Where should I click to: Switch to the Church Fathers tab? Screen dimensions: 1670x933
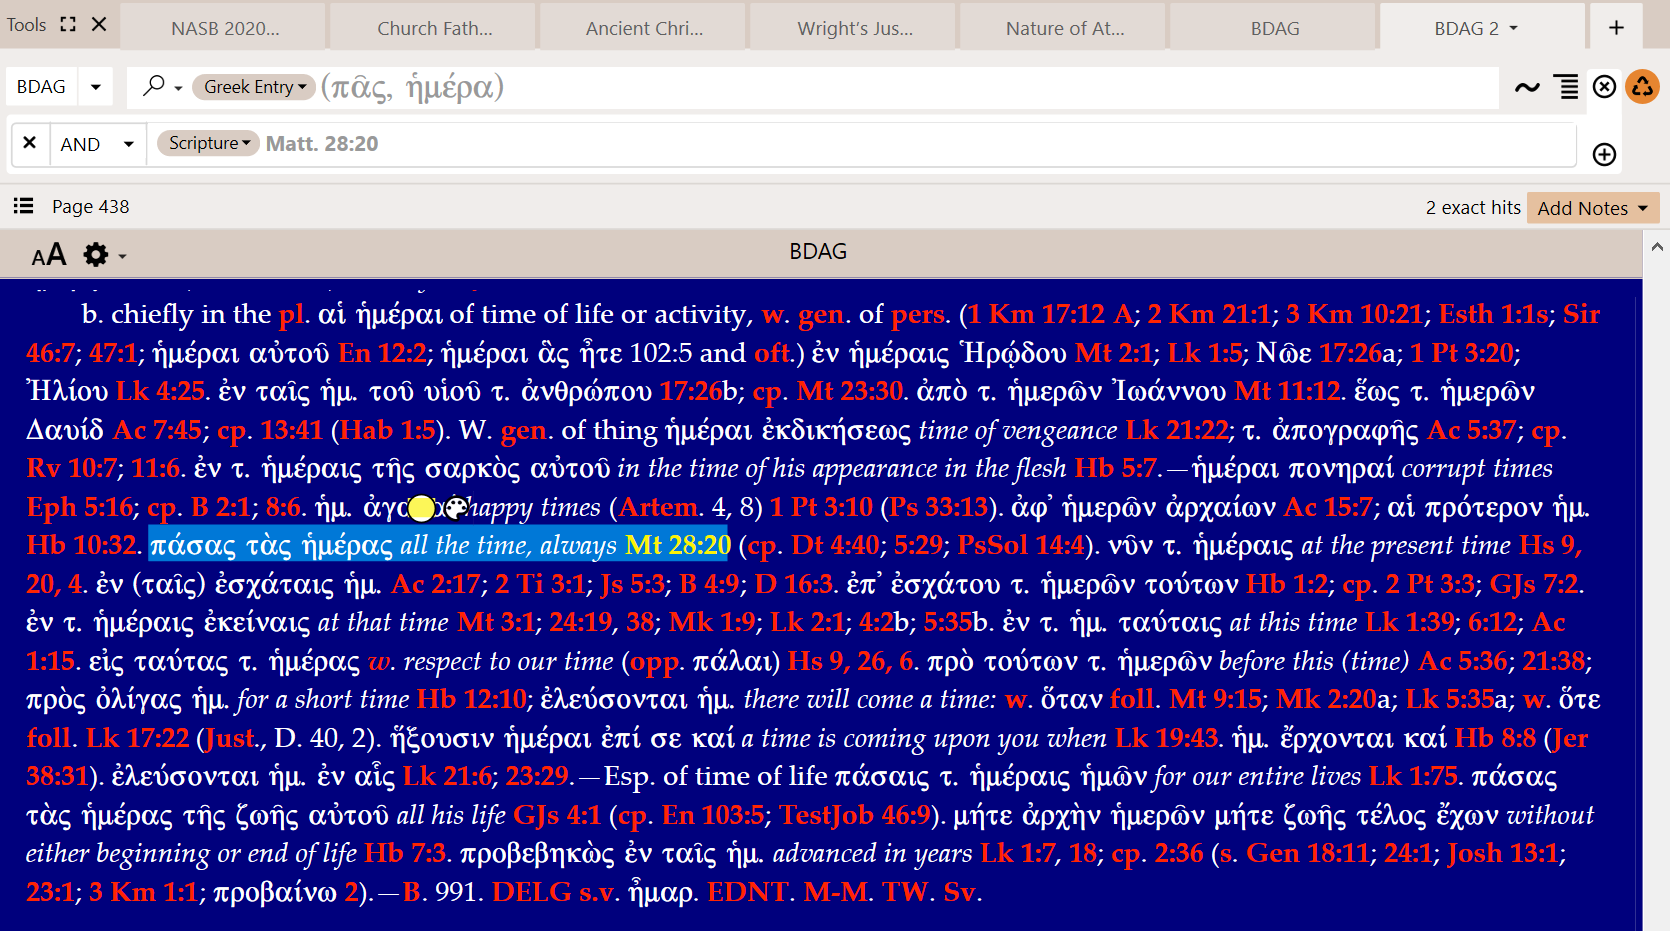(x=434, y=28)
